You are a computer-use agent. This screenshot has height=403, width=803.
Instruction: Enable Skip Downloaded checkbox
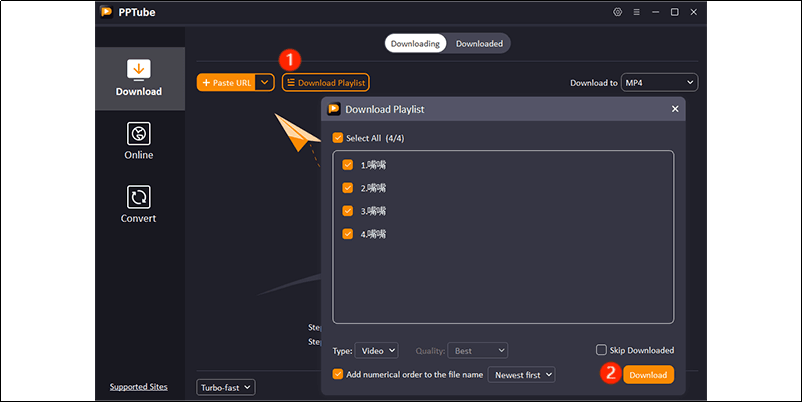pos(601,350)
